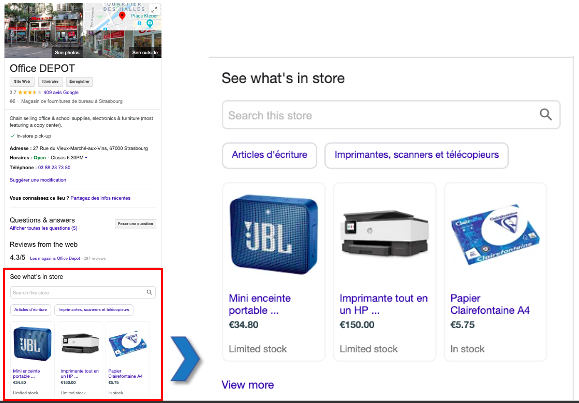
Task: Click the '€34.80' price on the enlarged JBL card
Action: [x=244, y=325]
